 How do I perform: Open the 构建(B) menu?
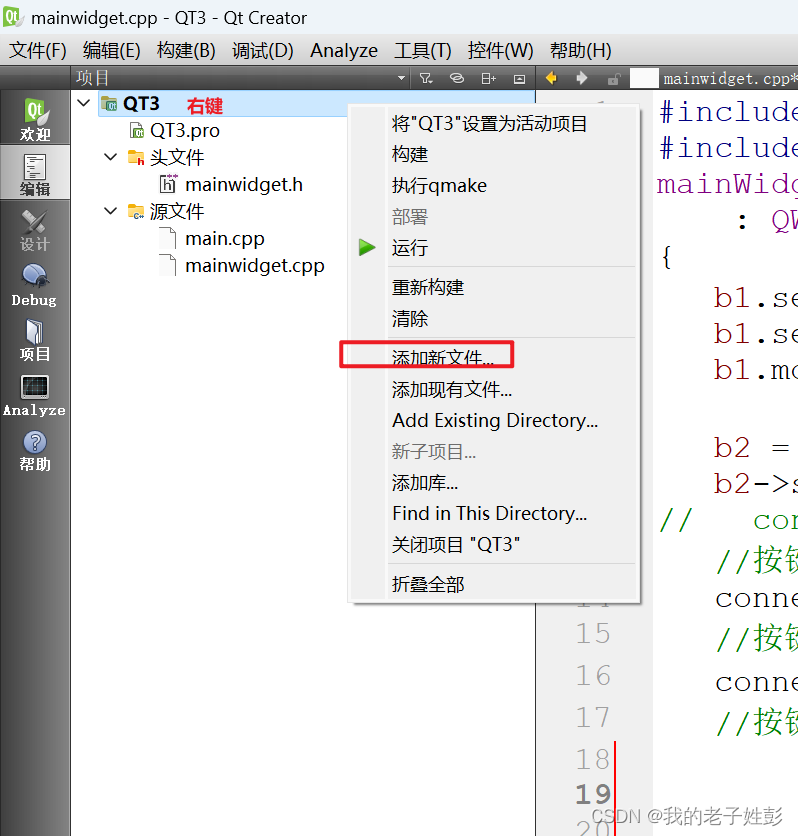click(x=186, y=51)
